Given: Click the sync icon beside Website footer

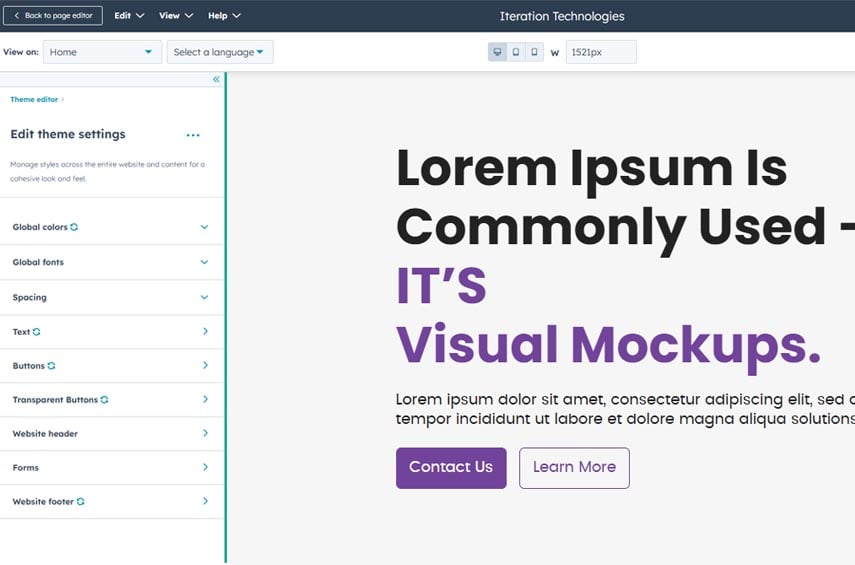Looking at the screenshot, I should tap(81, 501).
